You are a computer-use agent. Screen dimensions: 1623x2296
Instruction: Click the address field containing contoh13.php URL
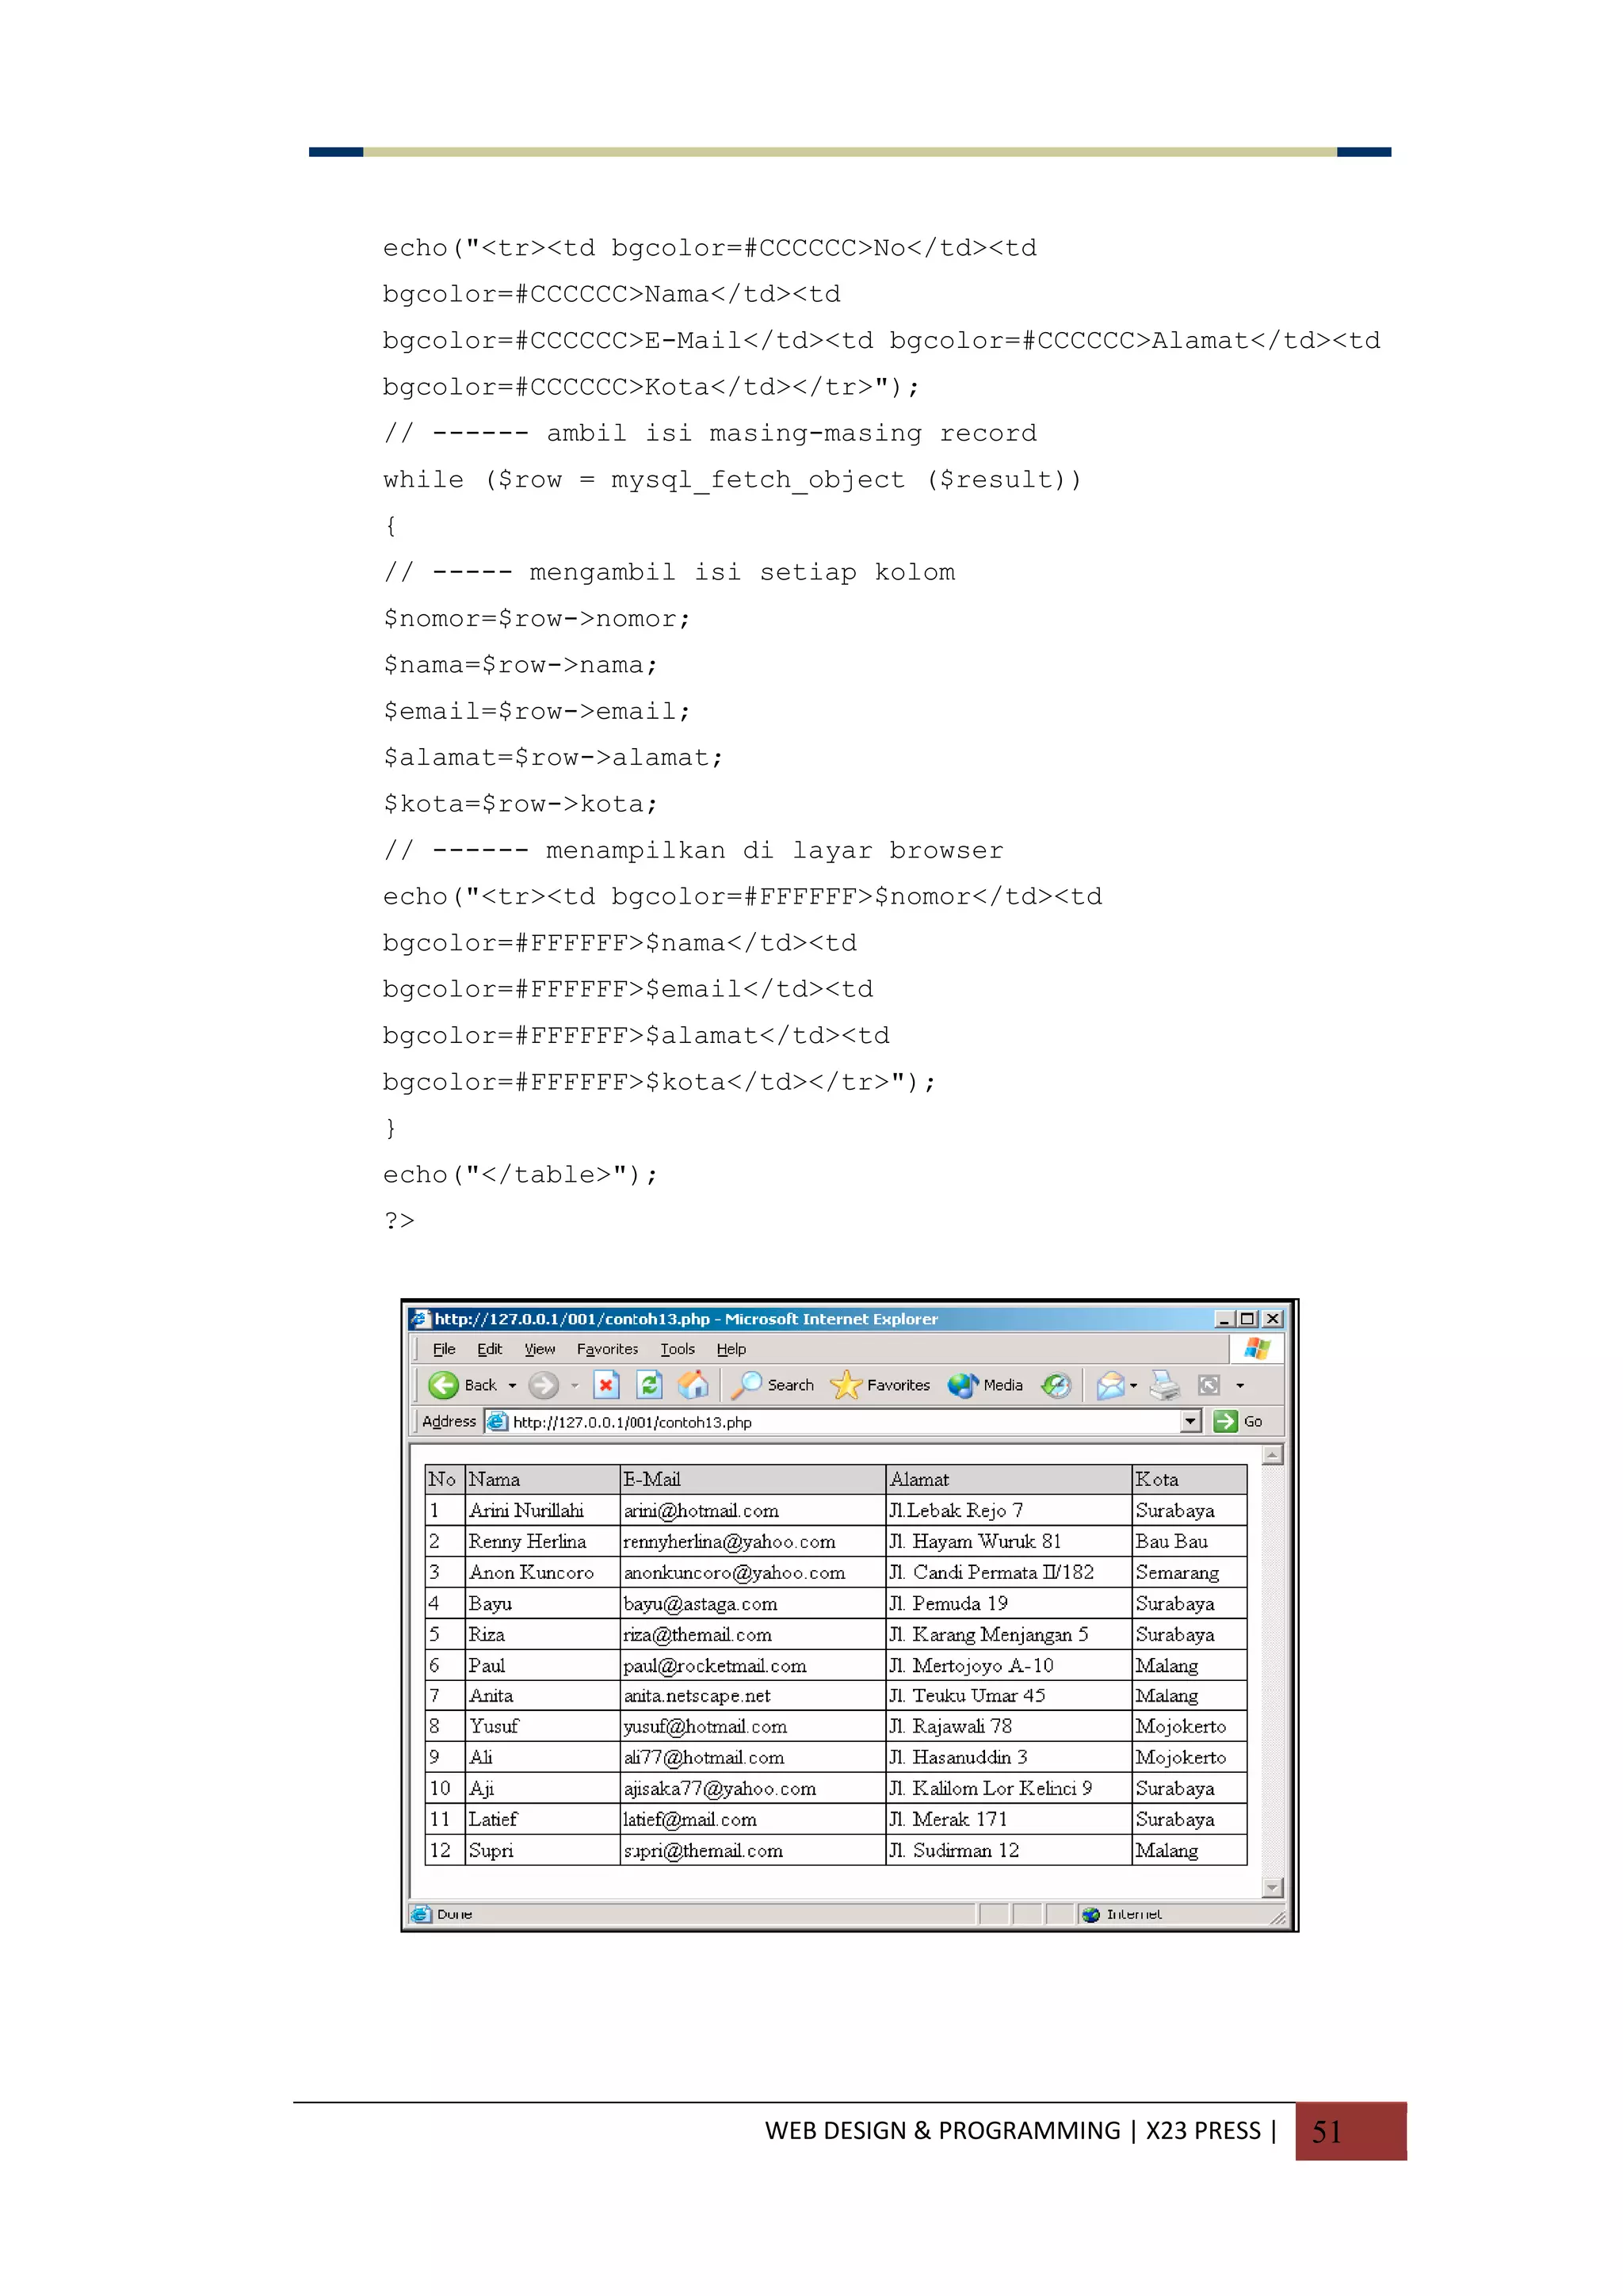pos(842,1421)
